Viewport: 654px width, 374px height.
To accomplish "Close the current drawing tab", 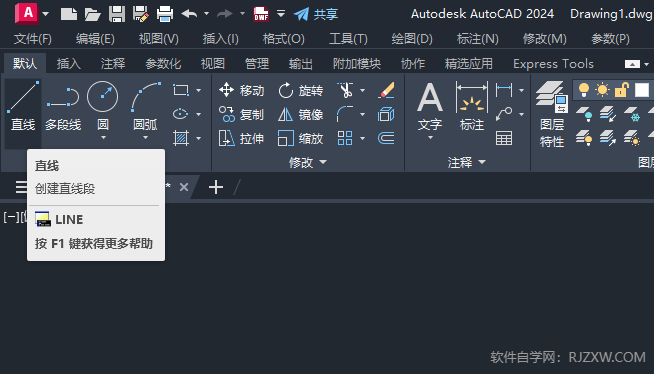I will pyautogui.click(x=184, y=187).
